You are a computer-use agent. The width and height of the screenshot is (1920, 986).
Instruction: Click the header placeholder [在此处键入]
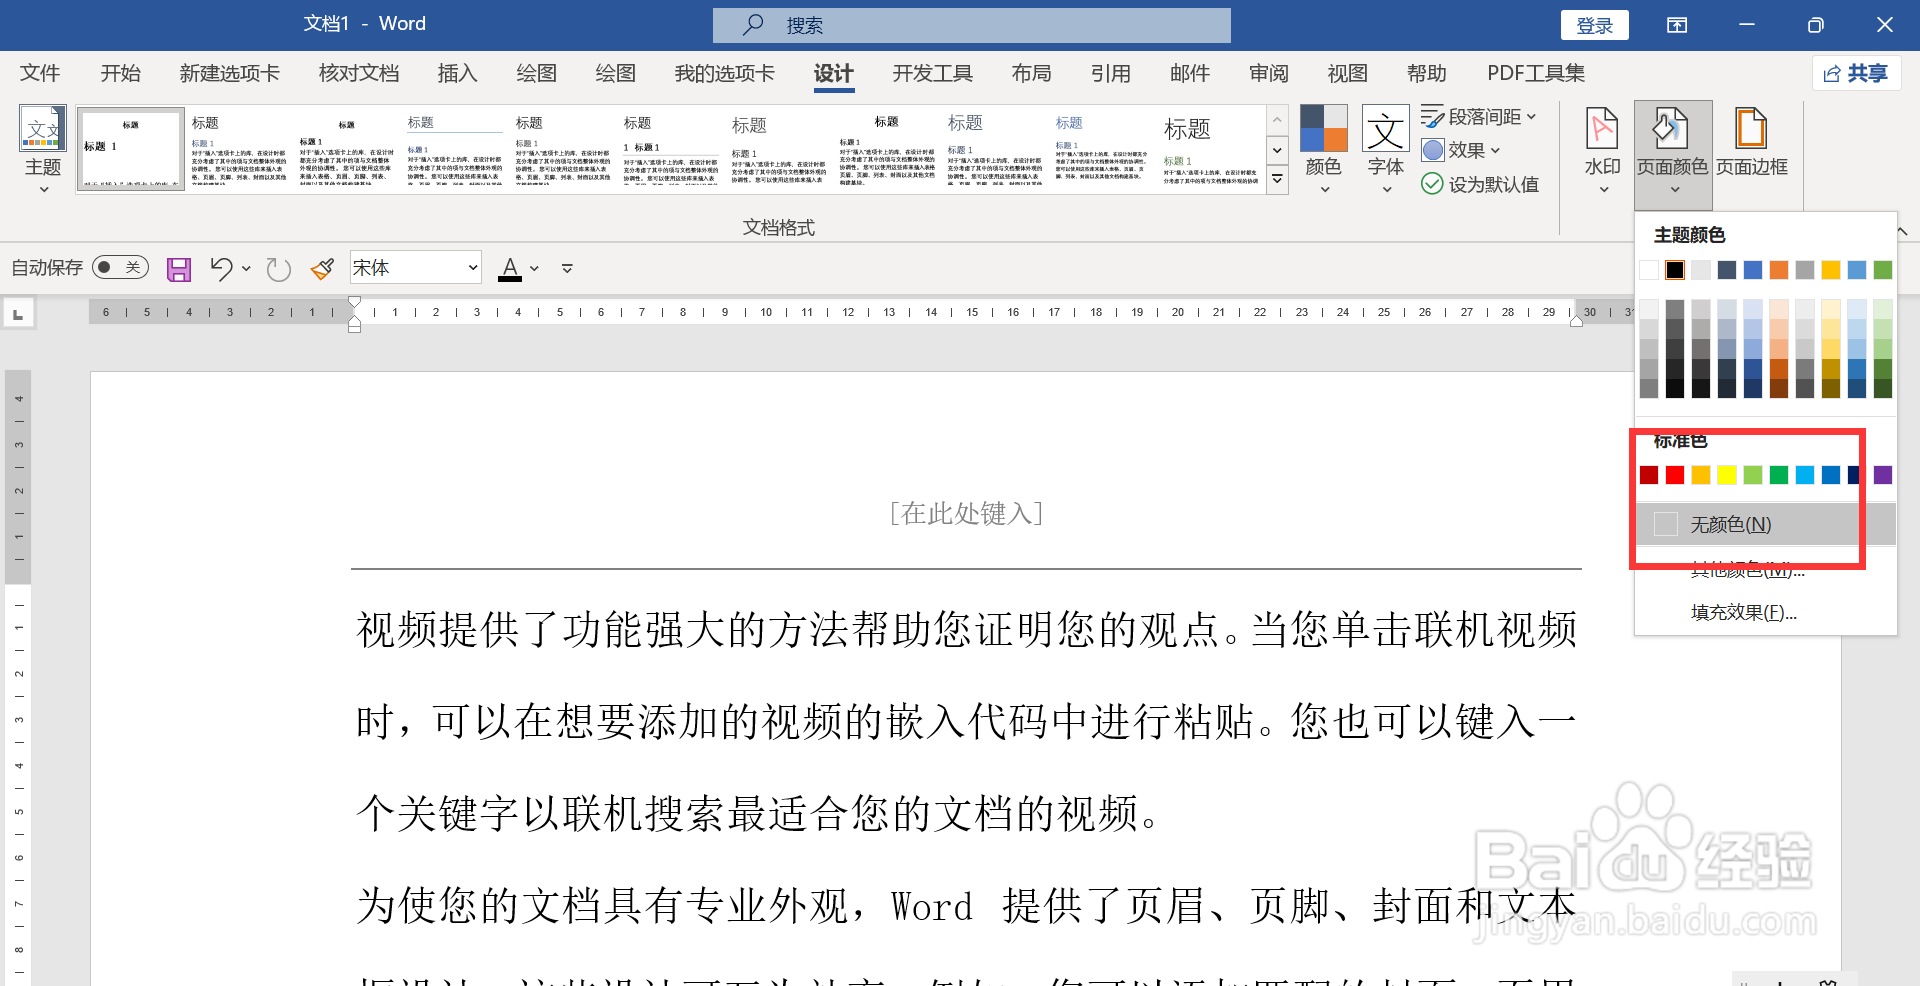point(966,513)
